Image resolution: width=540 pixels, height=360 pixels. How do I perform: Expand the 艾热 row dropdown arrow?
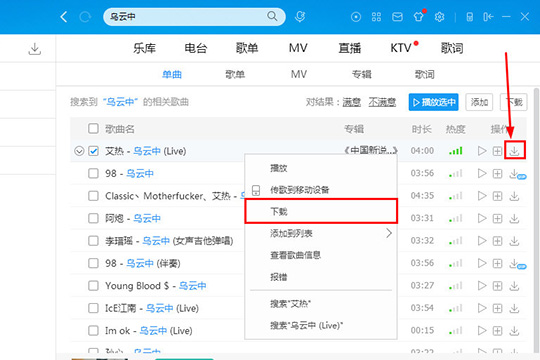click(79, 151)
